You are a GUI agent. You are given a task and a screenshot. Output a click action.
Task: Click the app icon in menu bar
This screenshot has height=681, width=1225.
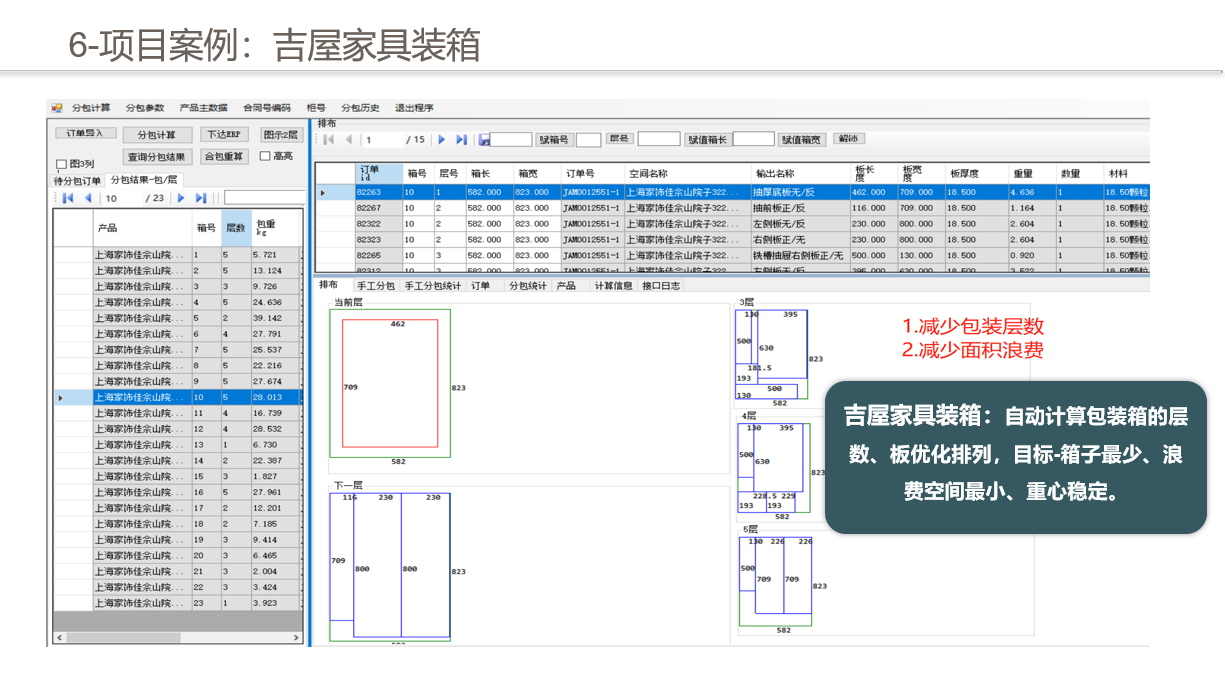(56, 108)
